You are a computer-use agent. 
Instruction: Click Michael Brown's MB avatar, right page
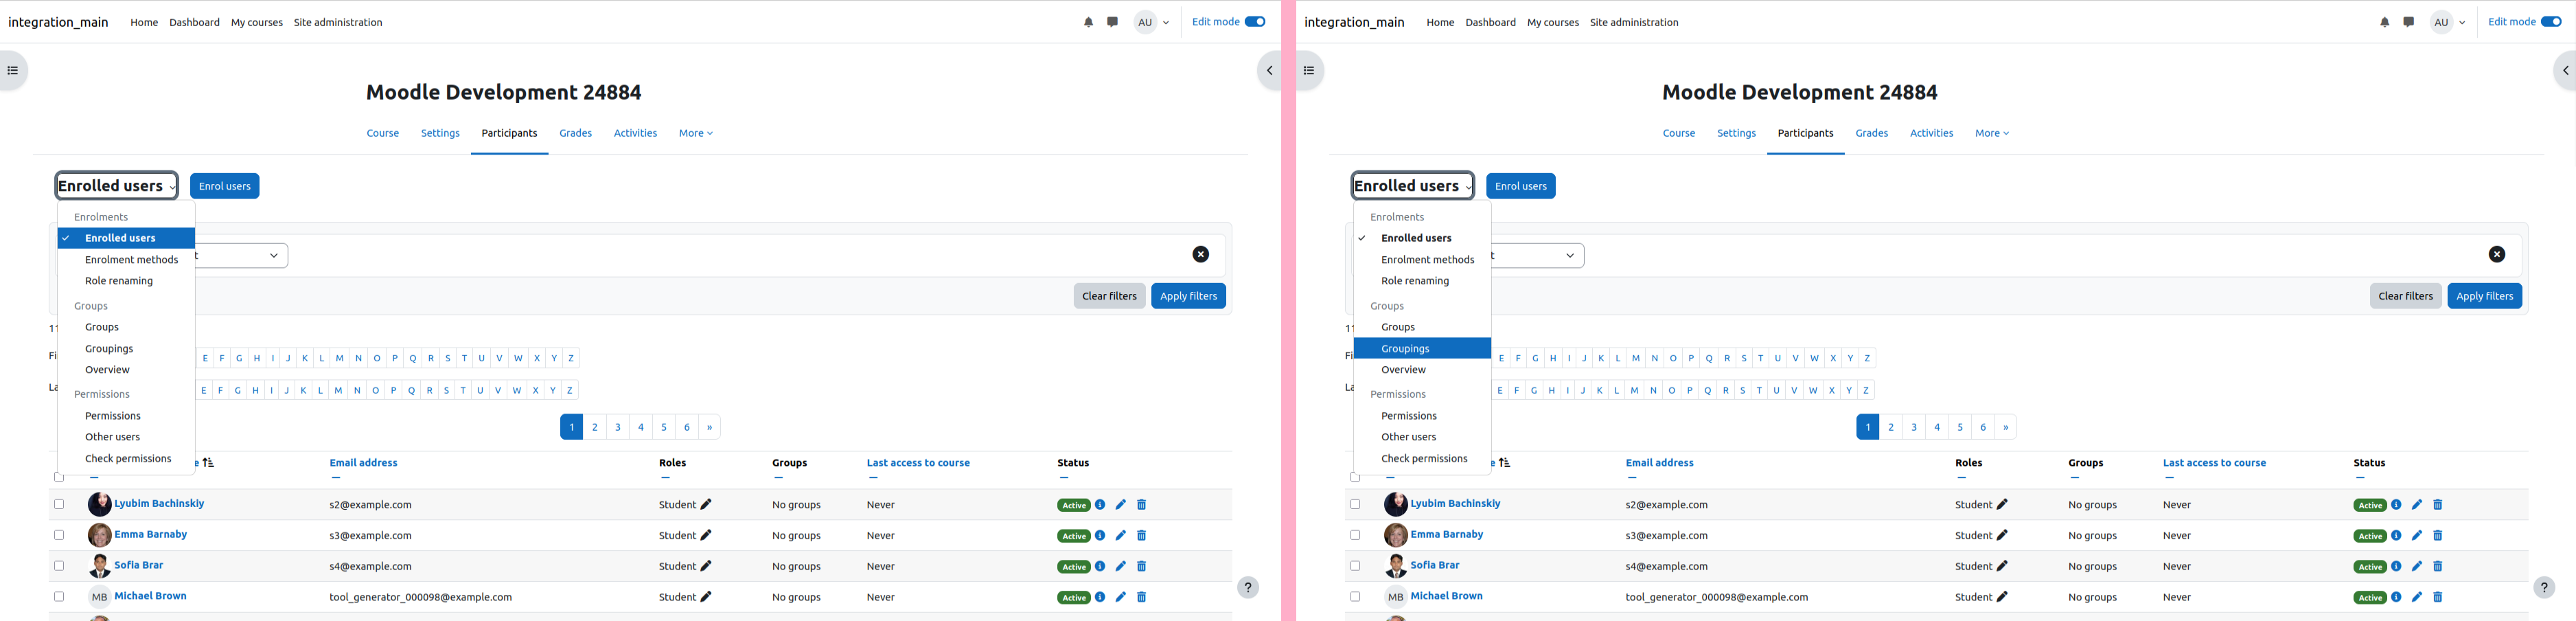[x=1395, y=598]
